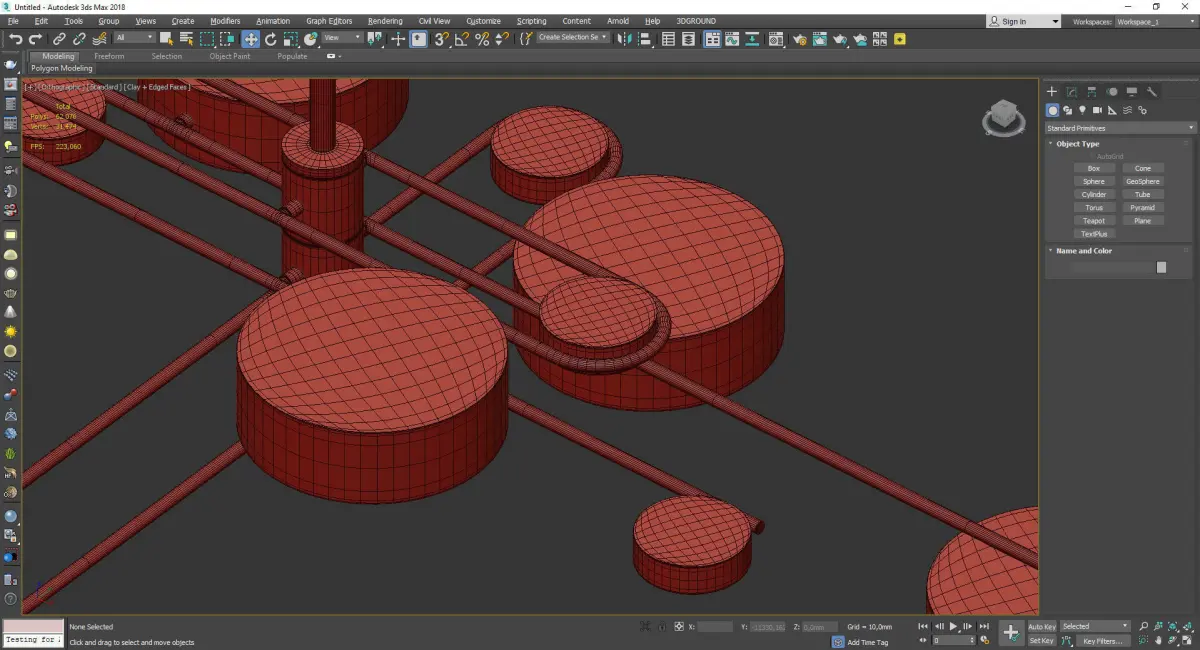The width and height of the screenshot is (1200, 650).
Task: Click the object color swatch
Action: click(x=1161, y=267)
